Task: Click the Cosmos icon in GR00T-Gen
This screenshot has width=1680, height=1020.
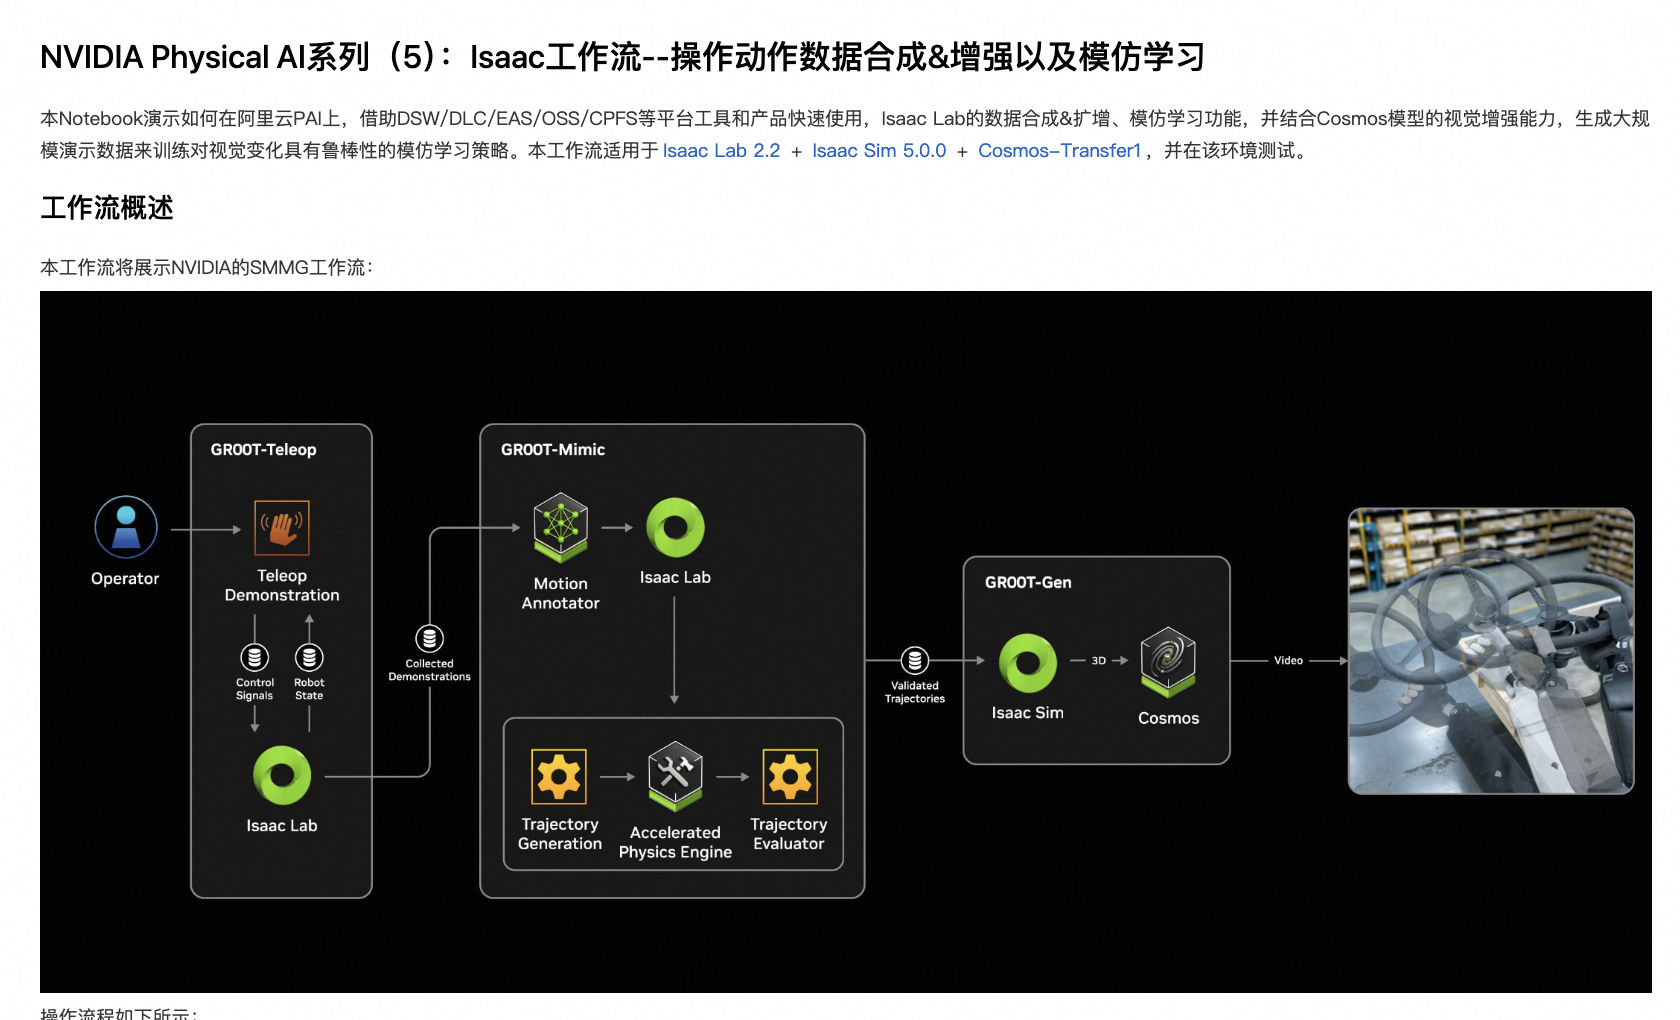Action: pos(1168,661)
